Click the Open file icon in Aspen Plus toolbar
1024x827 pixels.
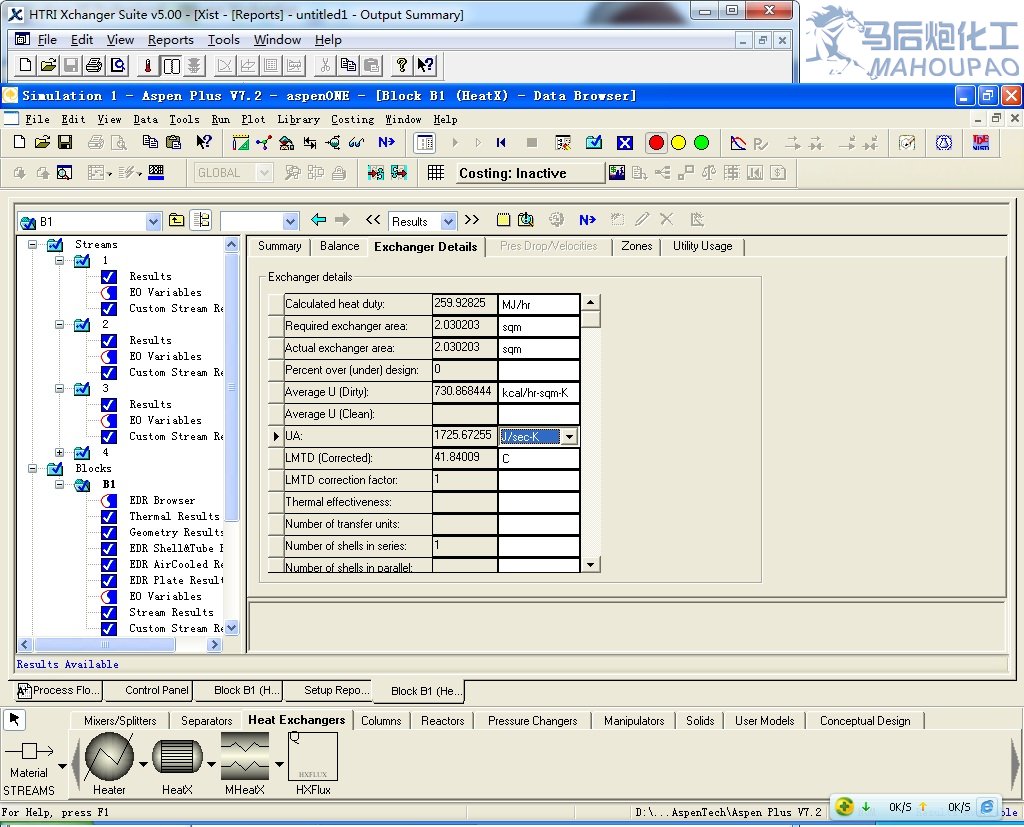tap(42, 142)
